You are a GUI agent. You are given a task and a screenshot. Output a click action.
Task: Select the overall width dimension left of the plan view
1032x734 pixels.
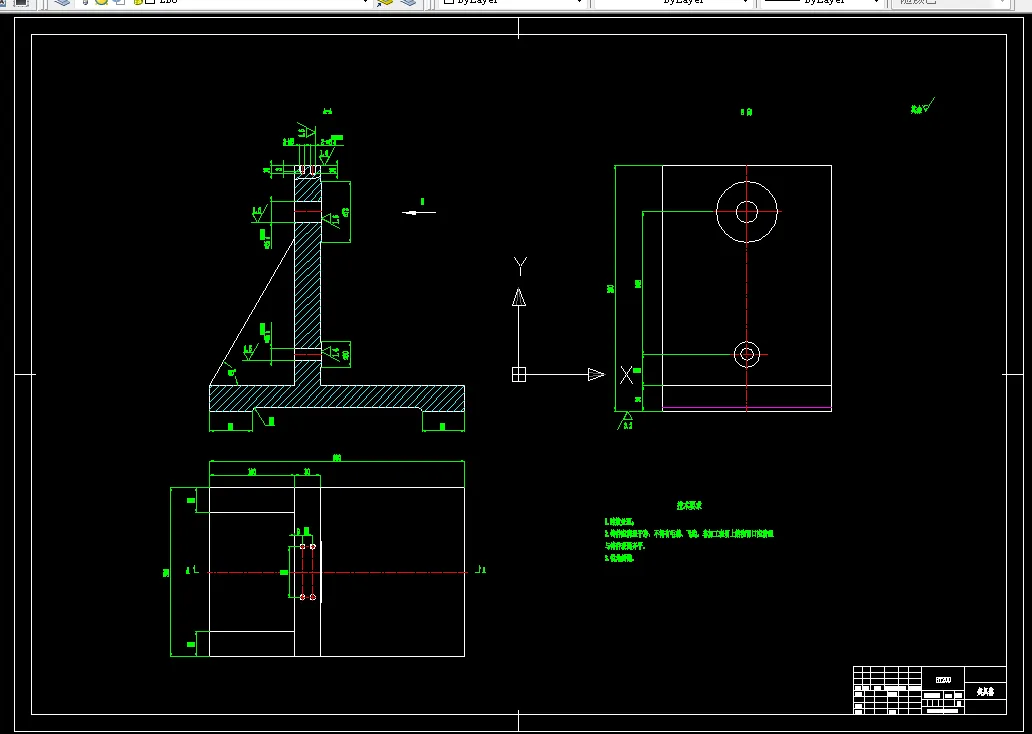(x=166, y=573)
